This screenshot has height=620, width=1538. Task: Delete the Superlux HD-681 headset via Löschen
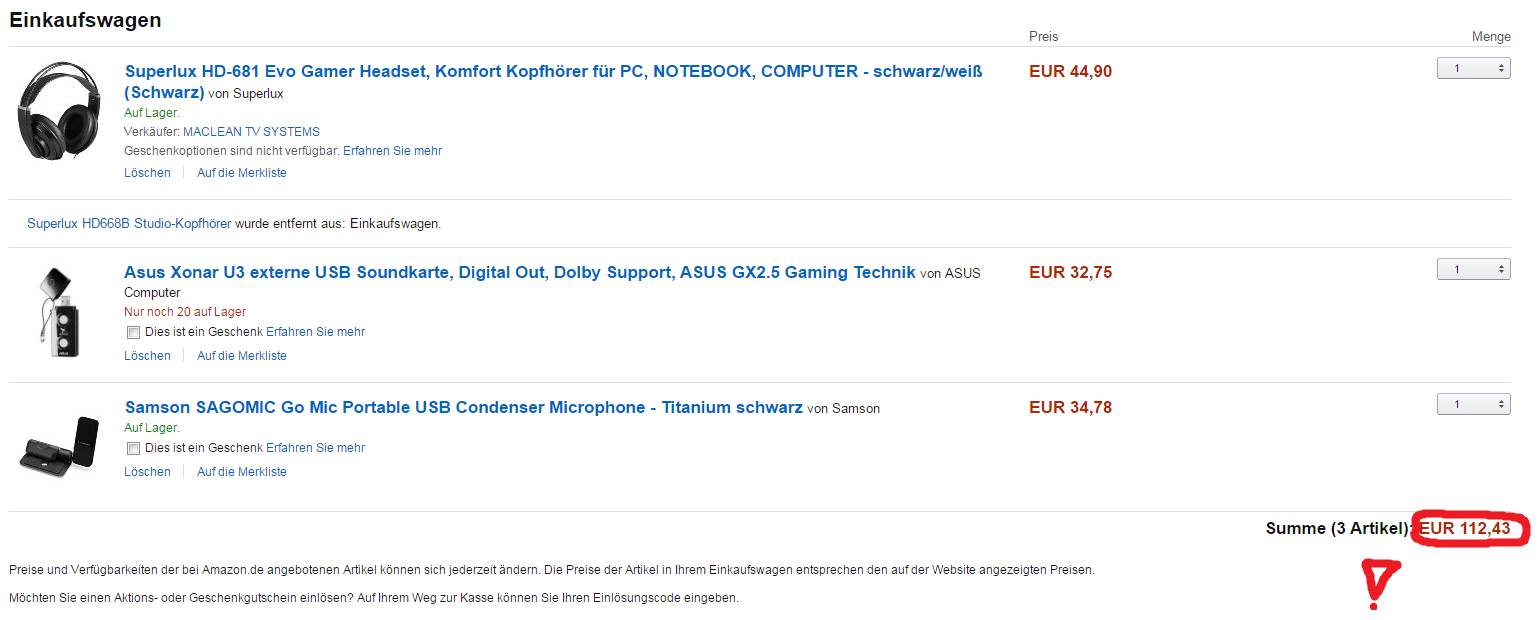coord(147,173)
